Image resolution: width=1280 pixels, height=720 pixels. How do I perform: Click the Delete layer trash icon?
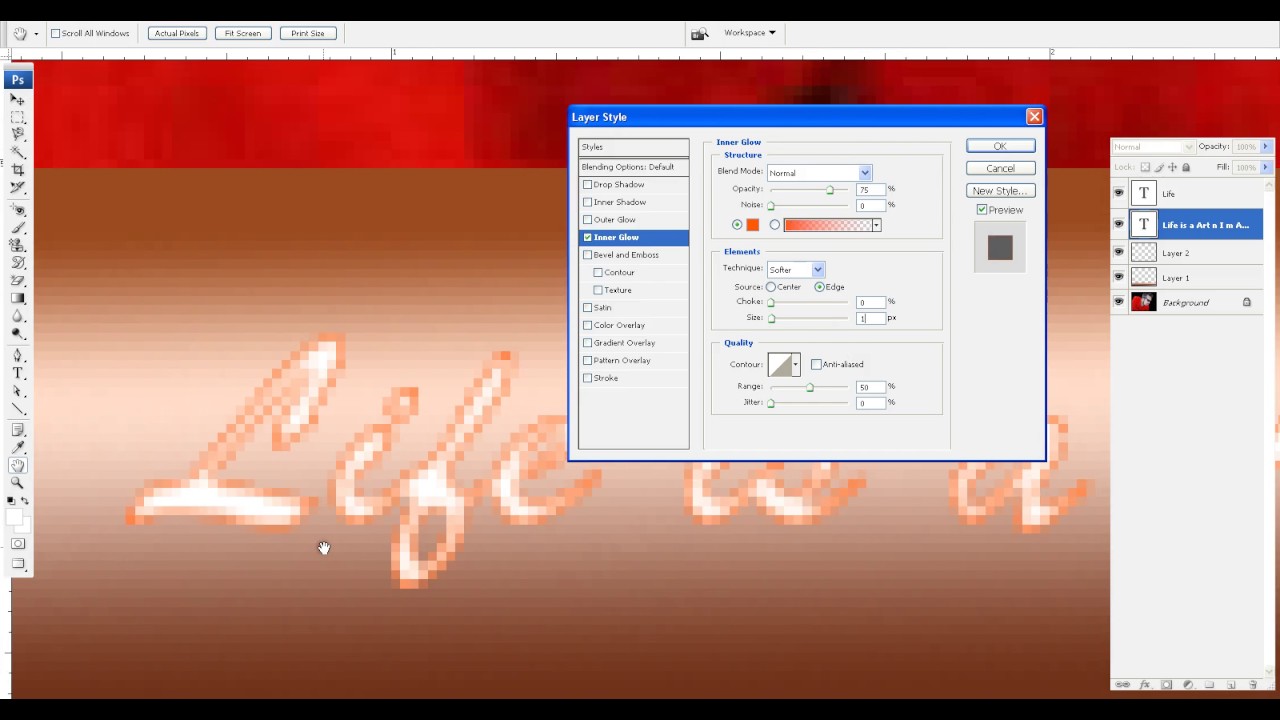point(1253,685)
